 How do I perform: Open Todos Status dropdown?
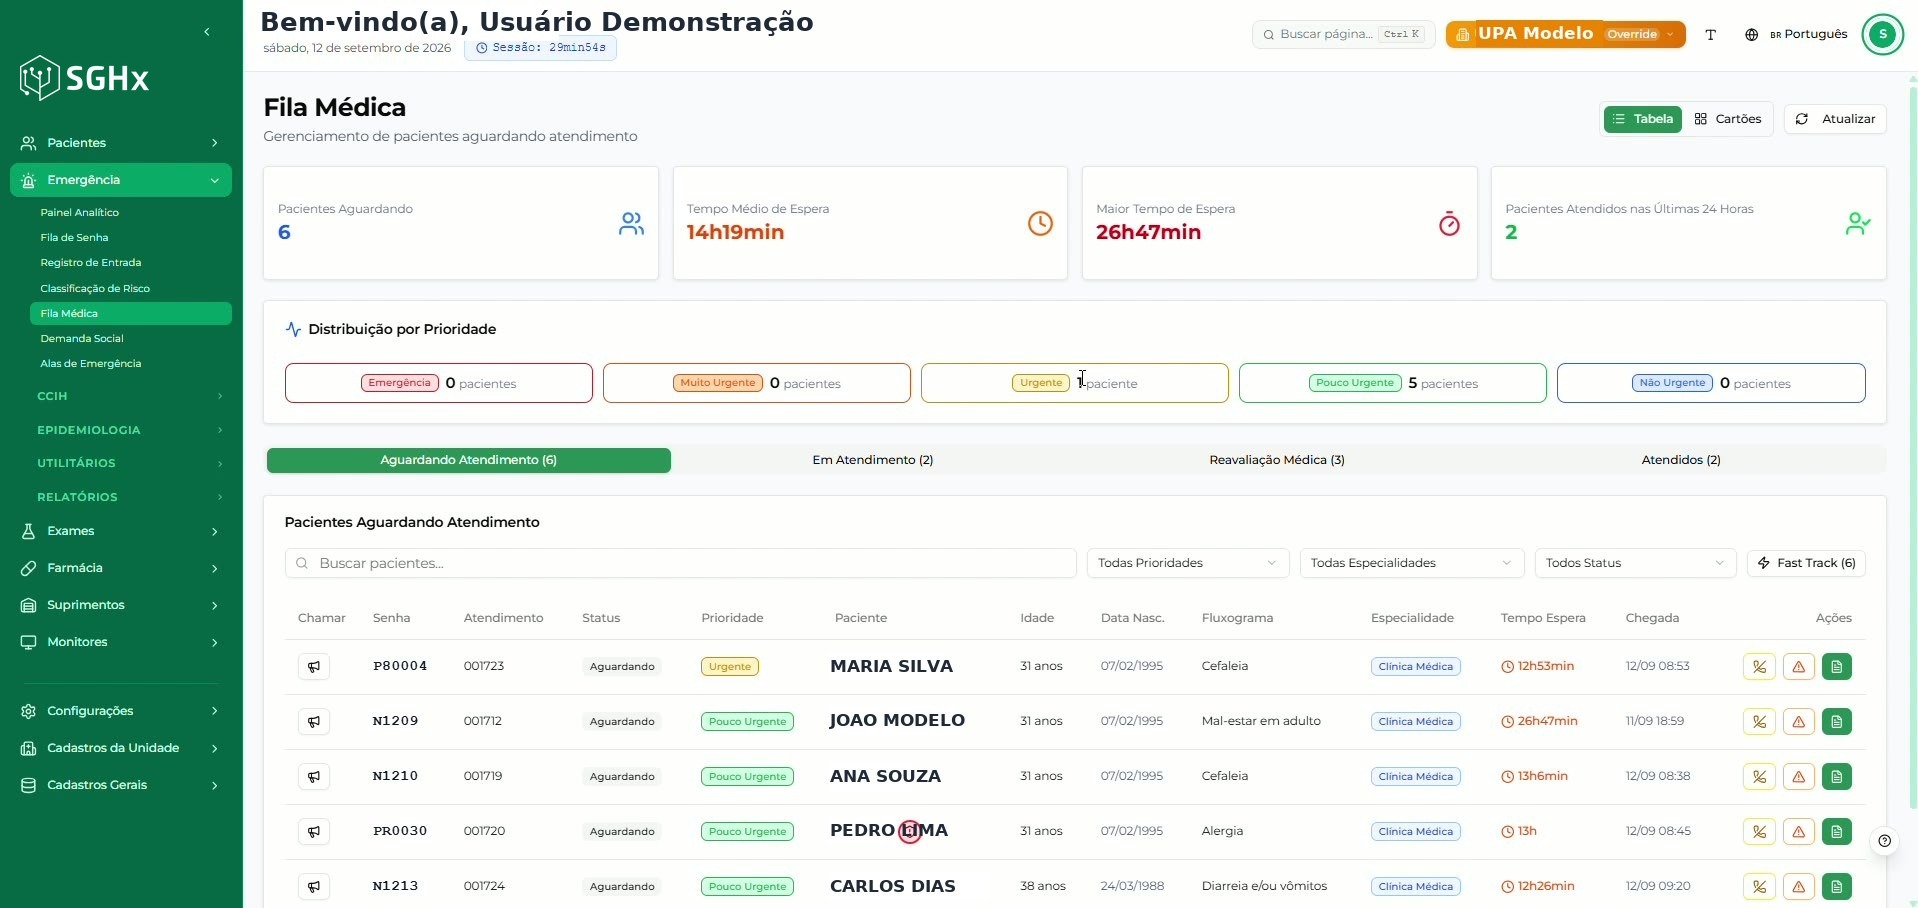click(1635, 563)
